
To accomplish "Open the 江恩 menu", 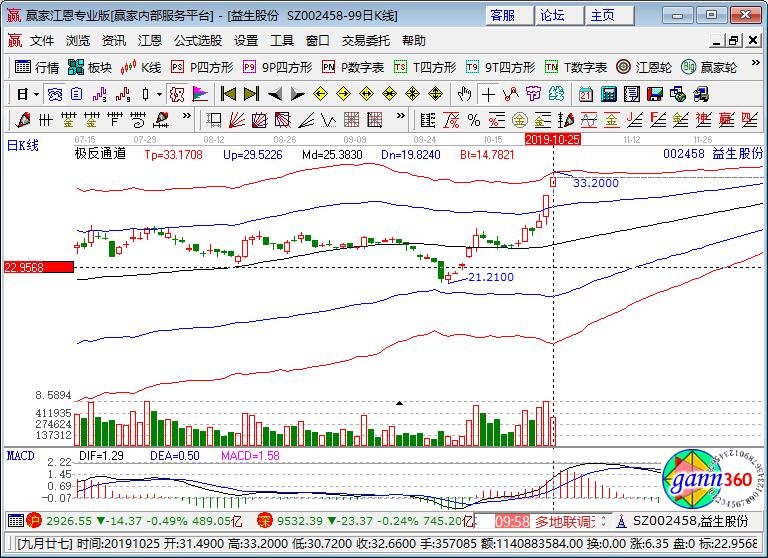I will (x=149, y=41).
